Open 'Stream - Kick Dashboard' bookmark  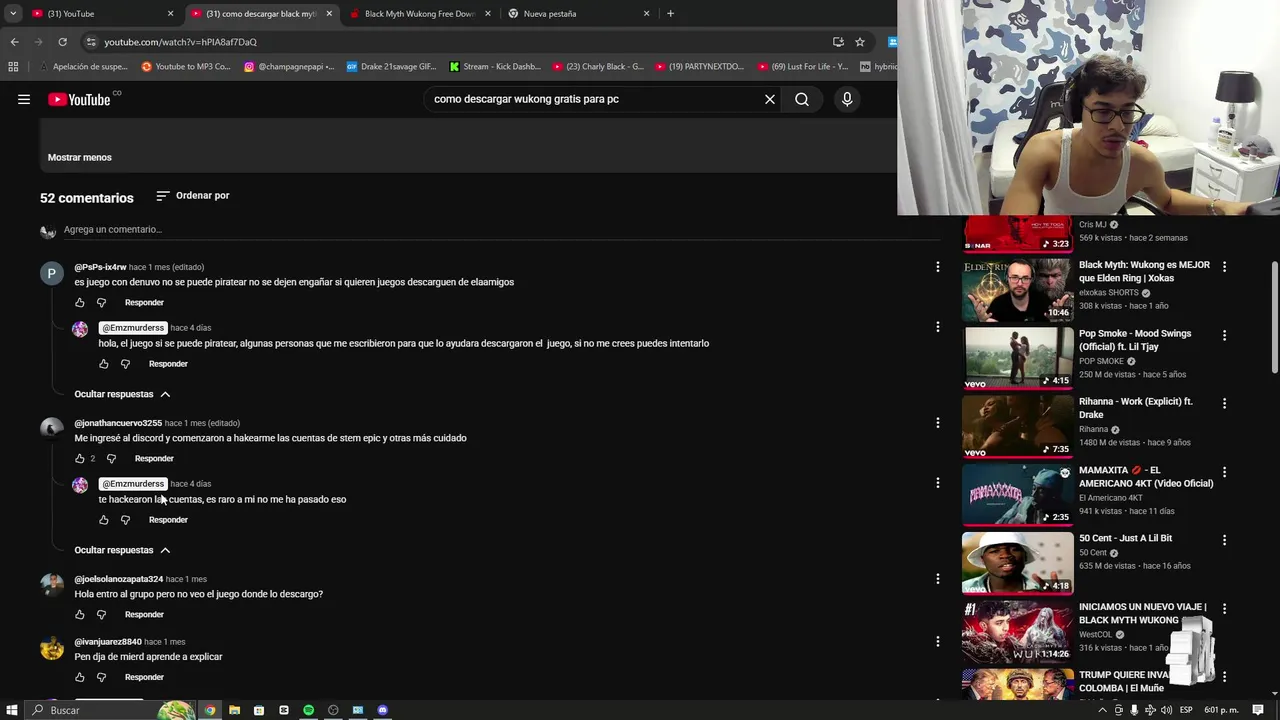(x=495, y=67)
